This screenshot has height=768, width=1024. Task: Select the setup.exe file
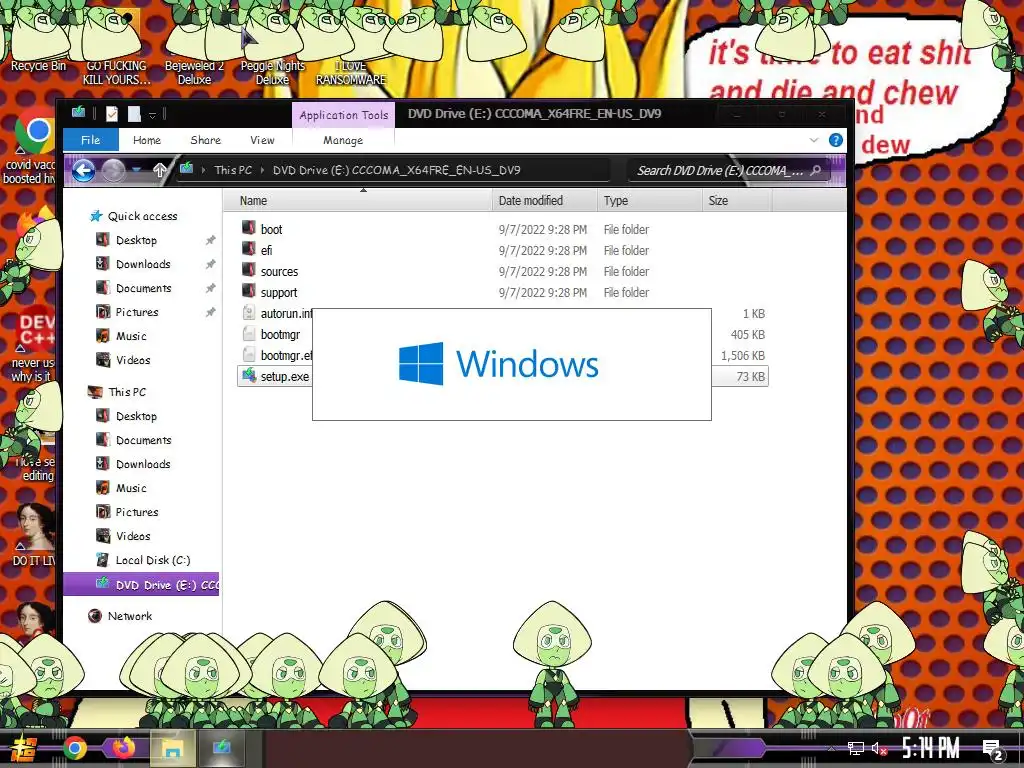coord(284,377)
